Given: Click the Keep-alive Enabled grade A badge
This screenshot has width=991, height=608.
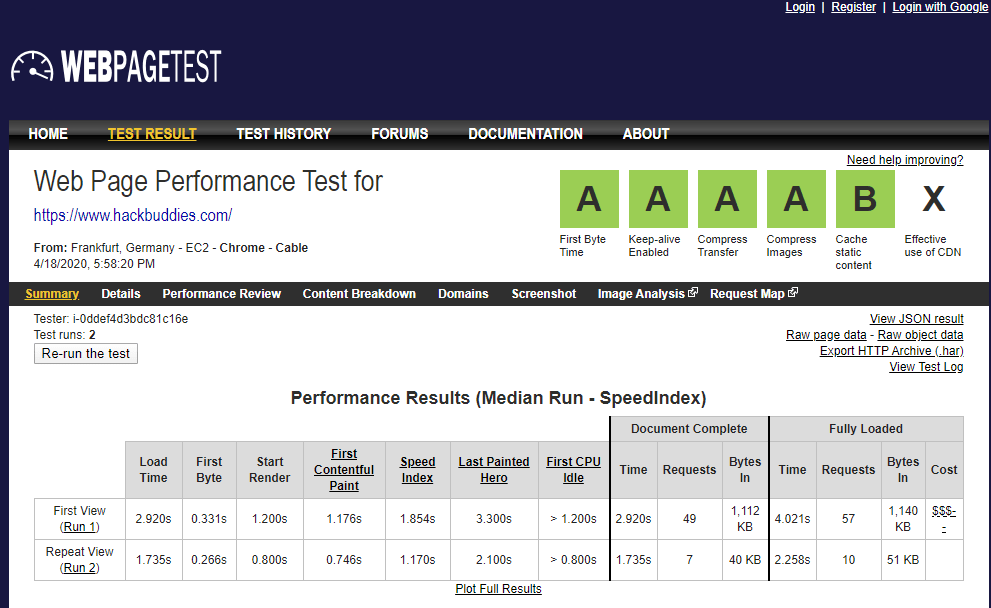Looking at the screenshot, I should click(658, 198).
